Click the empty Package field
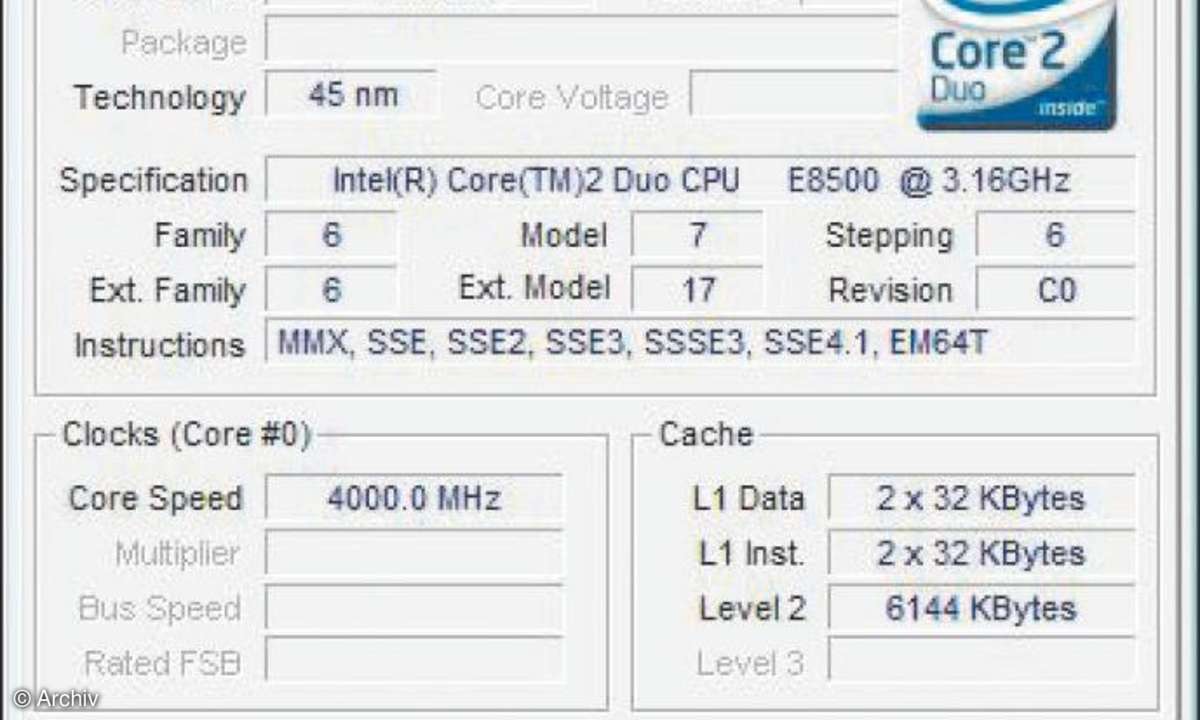Viewport: 1200px width, 720px height. (581, 41)
